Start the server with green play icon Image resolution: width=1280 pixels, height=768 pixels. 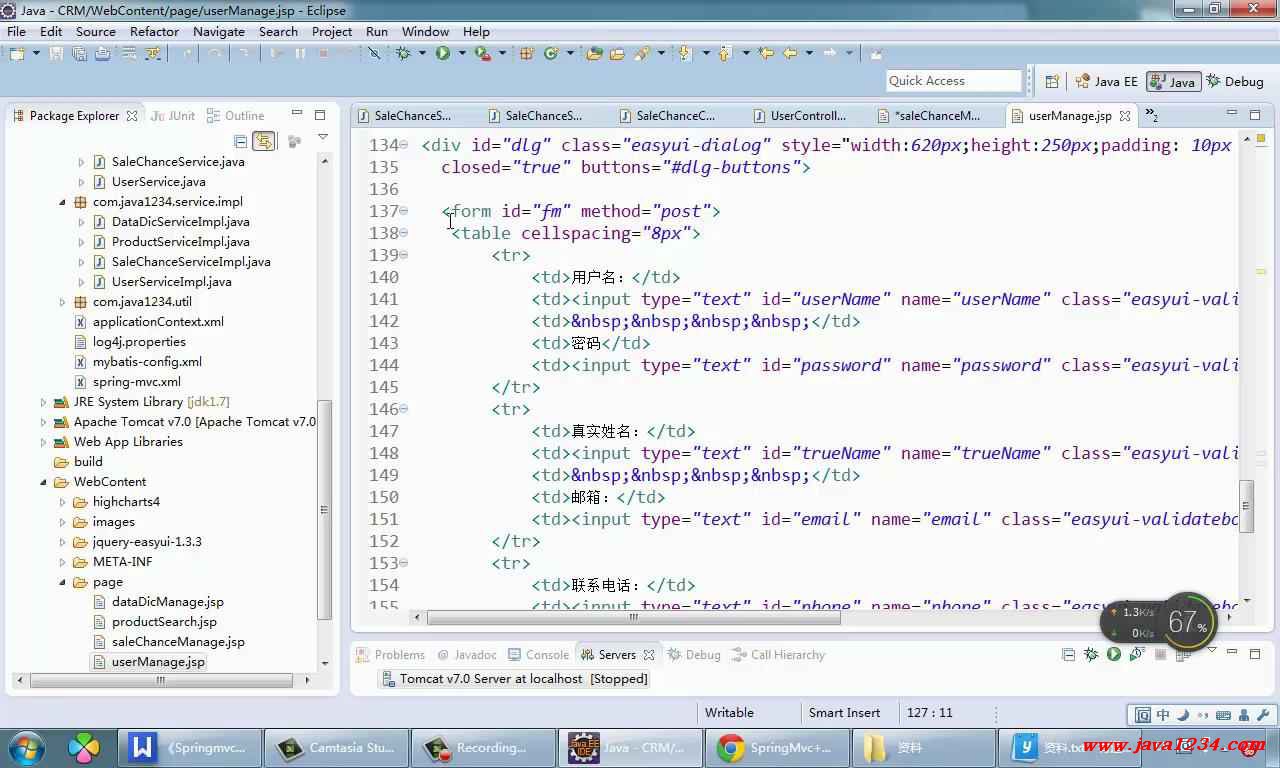1114,655
